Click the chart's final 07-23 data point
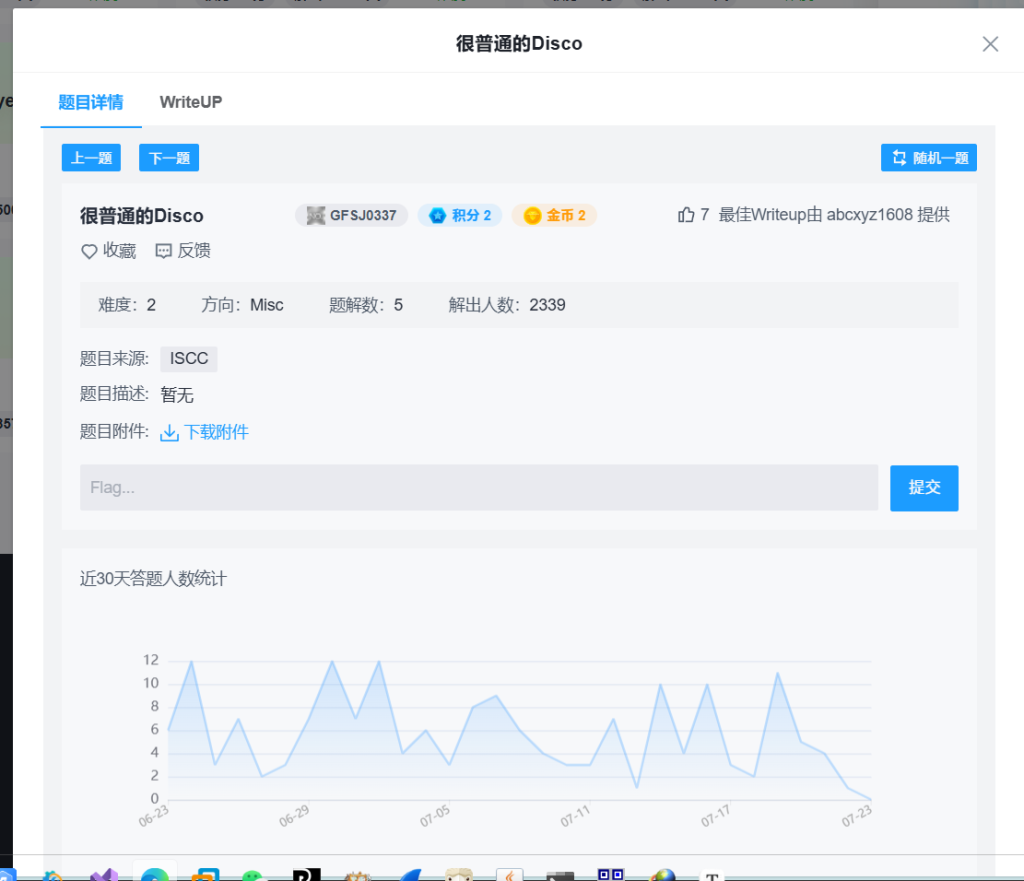The height and width of the screenshot is (881, 1024). click(x=871, y=799)
